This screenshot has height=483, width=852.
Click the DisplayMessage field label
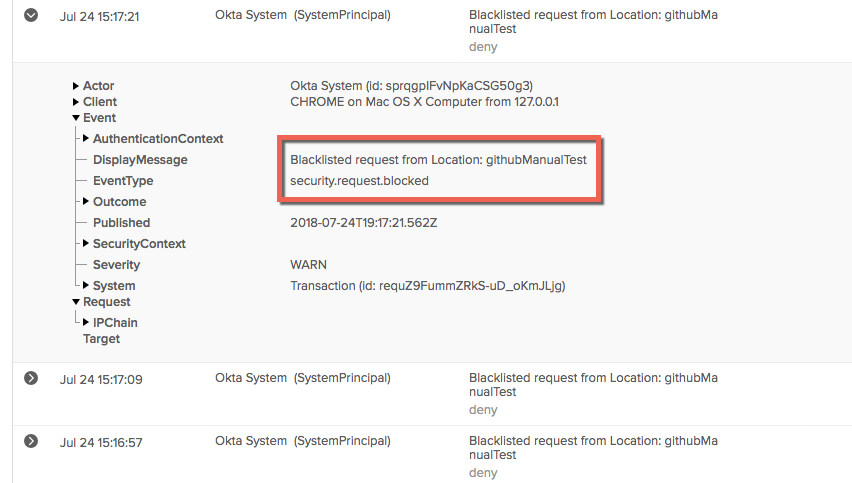click(140, 160)
